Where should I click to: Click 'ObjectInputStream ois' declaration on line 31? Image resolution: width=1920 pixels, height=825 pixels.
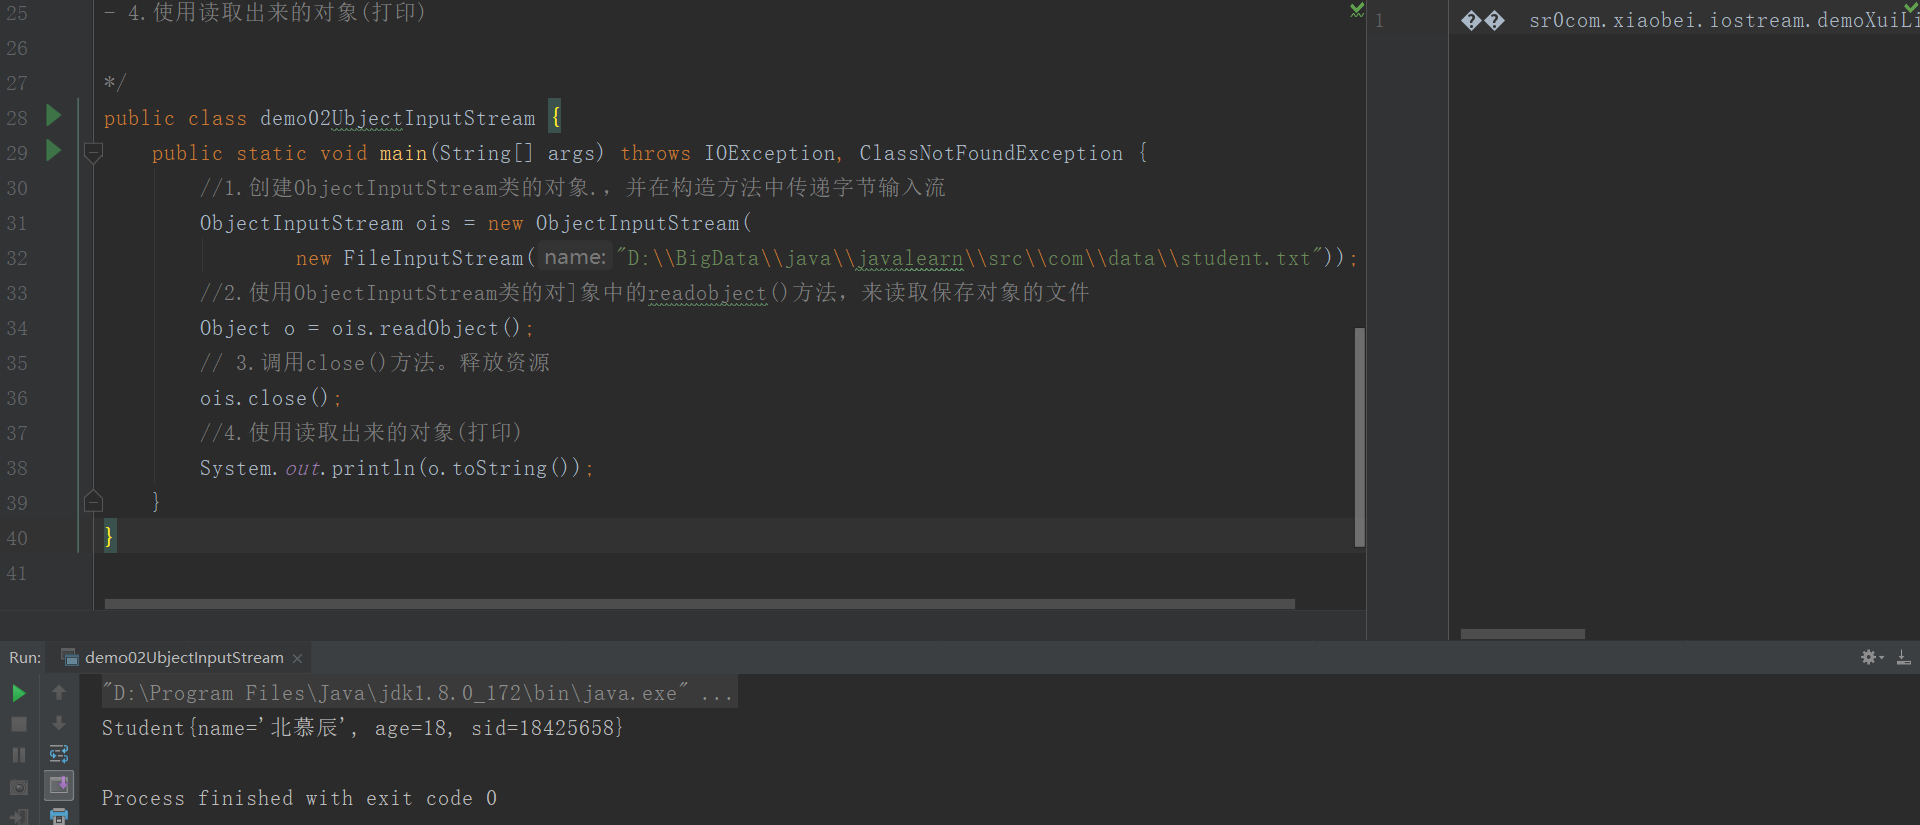(325, 223)
